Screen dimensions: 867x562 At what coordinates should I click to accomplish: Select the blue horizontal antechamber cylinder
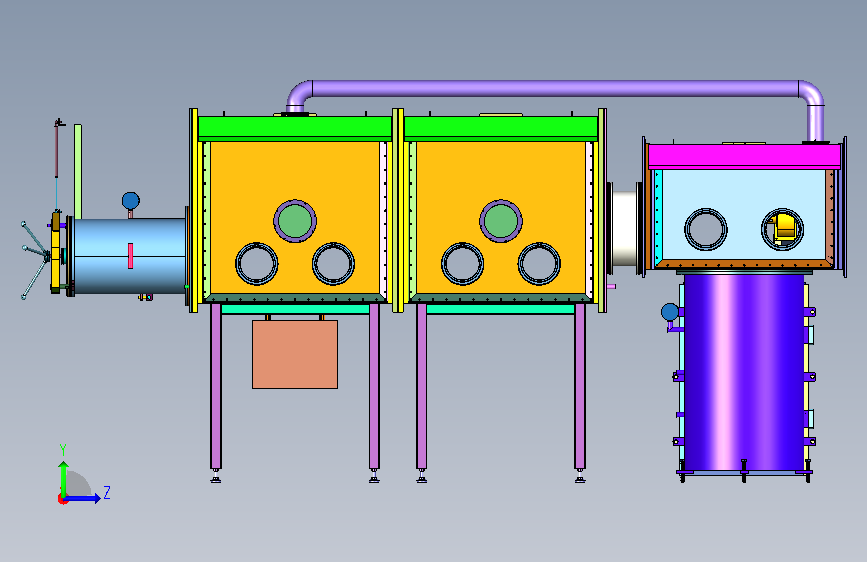129,256
